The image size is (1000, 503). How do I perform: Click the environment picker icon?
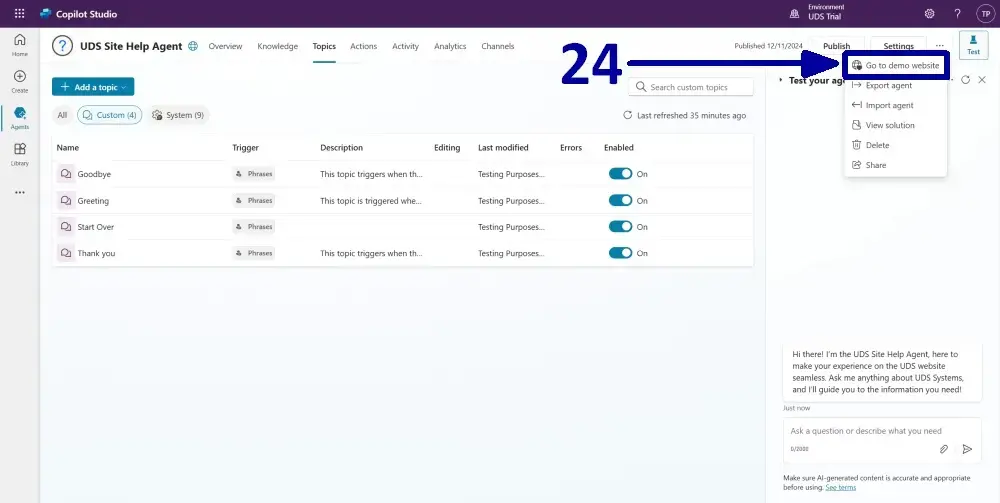(794, 13)
